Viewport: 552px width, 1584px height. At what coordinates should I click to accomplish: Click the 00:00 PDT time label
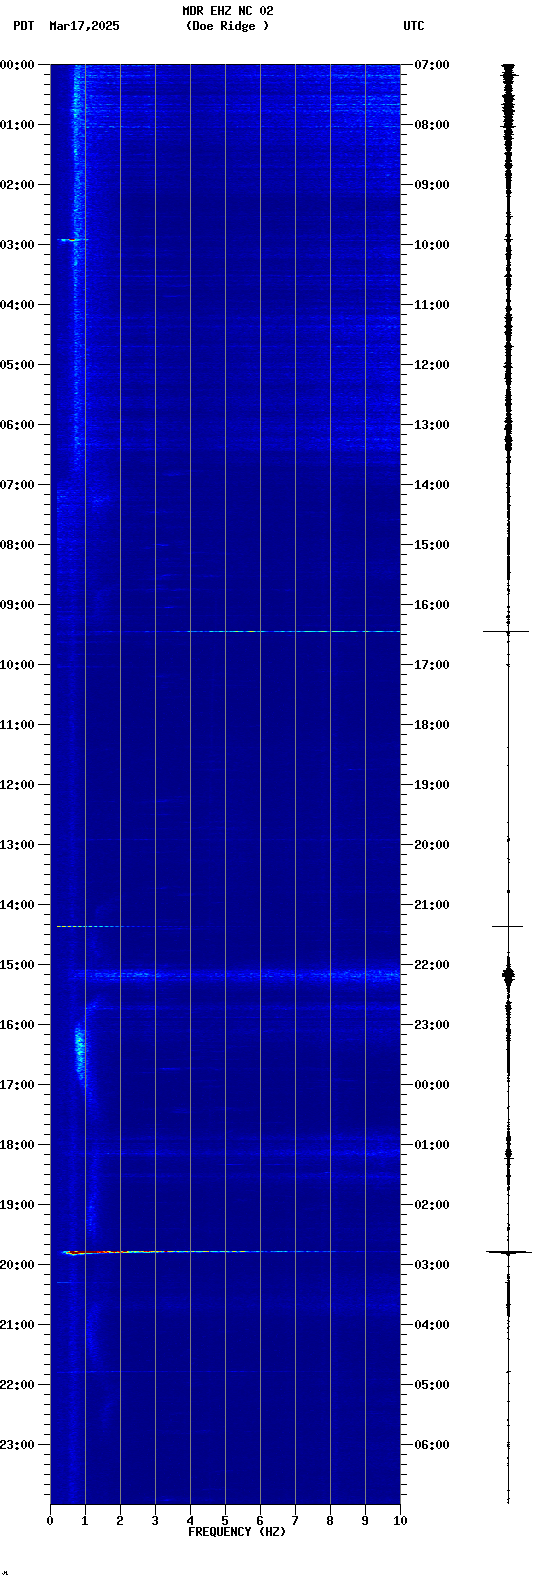[x=17, y=65]
